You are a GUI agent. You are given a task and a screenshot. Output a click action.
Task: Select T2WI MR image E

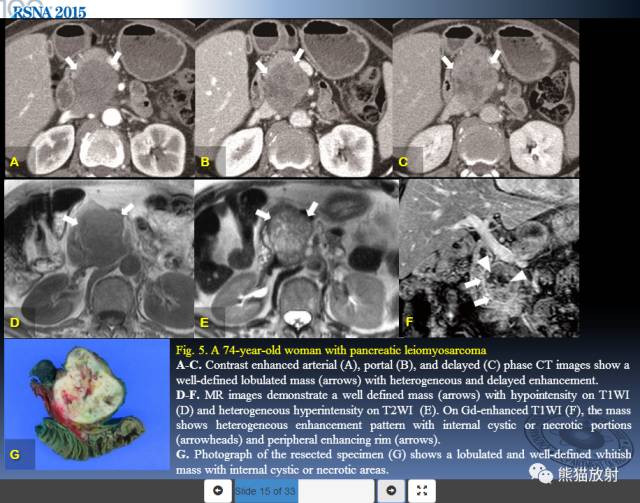(x=296, y=258)
